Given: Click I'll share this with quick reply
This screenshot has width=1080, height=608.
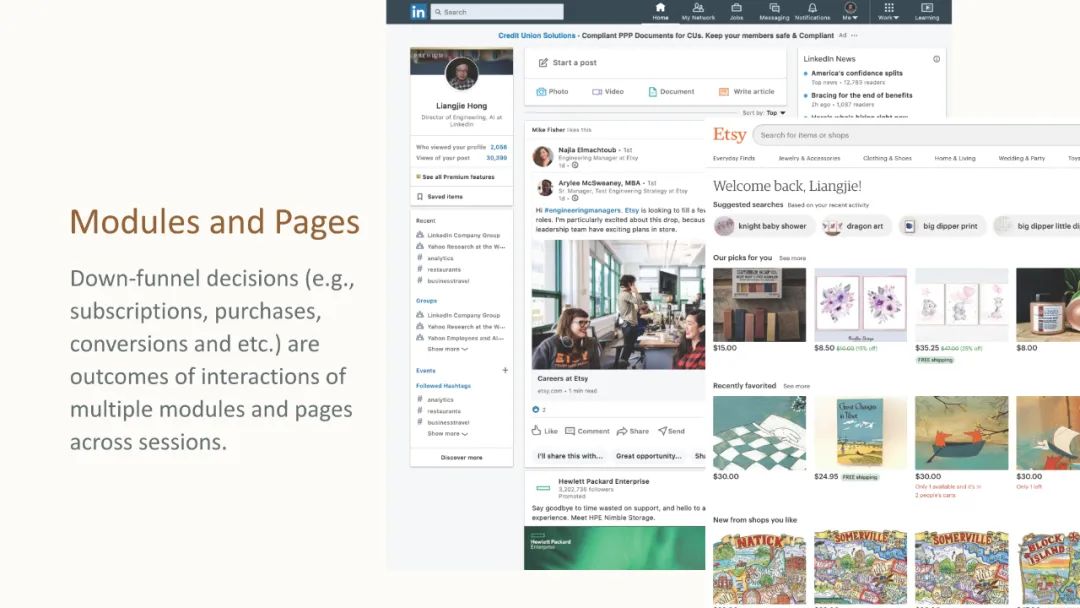Looking at the screenshot, I should 570,456.
